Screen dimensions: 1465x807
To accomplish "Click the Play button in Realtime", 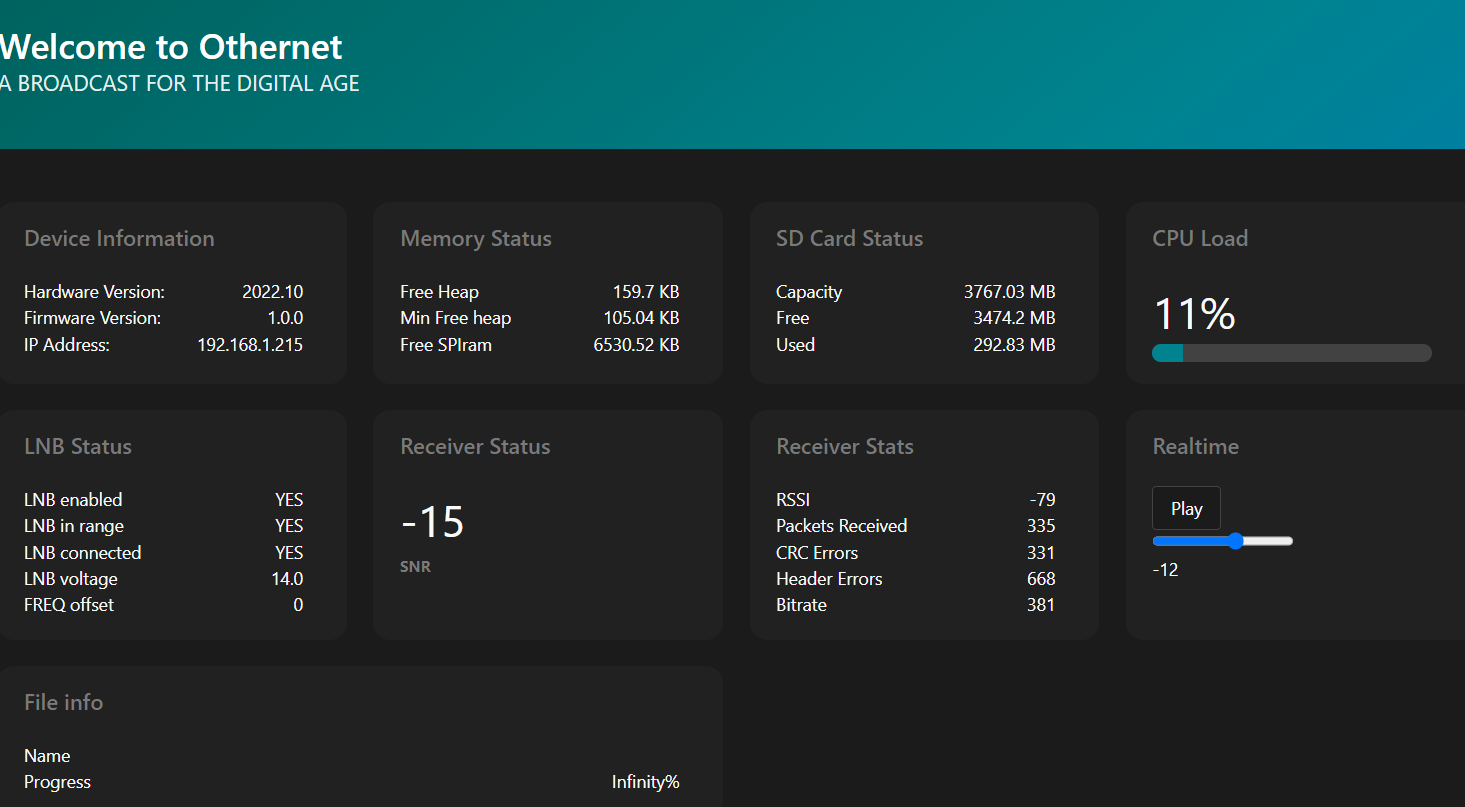I will point(1186,508).
